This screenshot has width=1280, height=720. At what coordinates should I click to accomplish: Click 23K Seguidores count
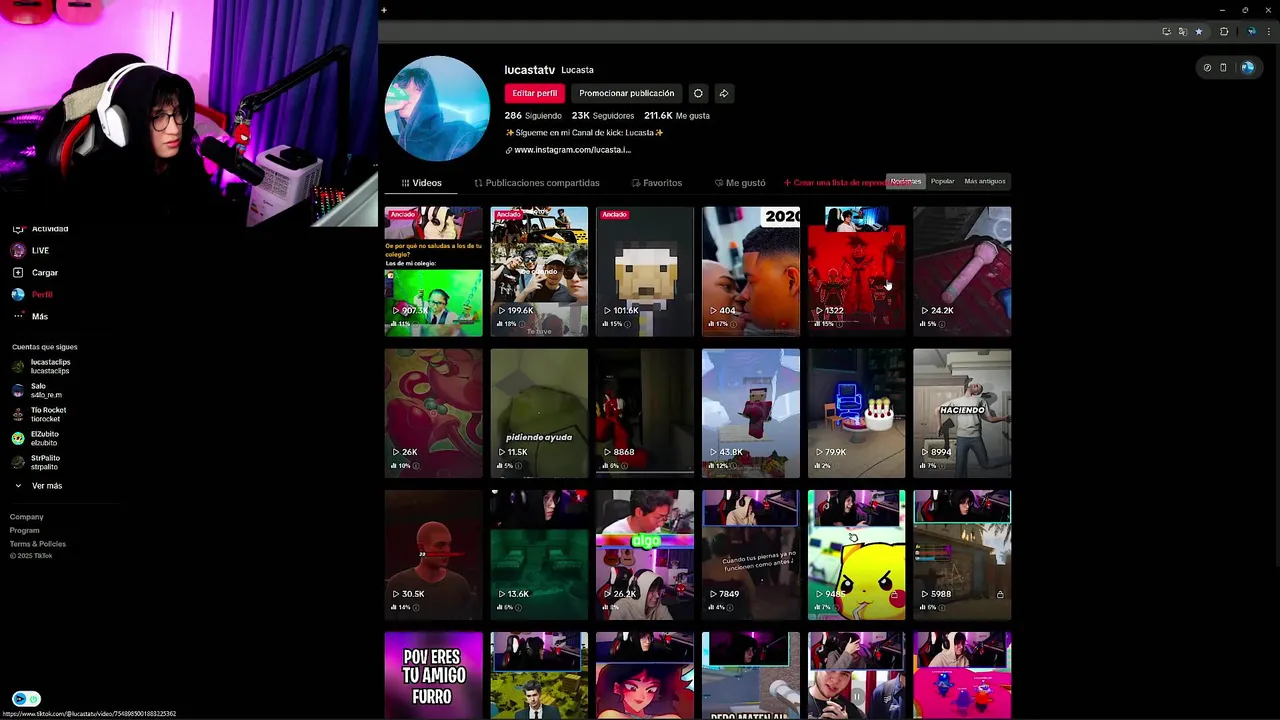pyautogui.click(x=603, y=116)
